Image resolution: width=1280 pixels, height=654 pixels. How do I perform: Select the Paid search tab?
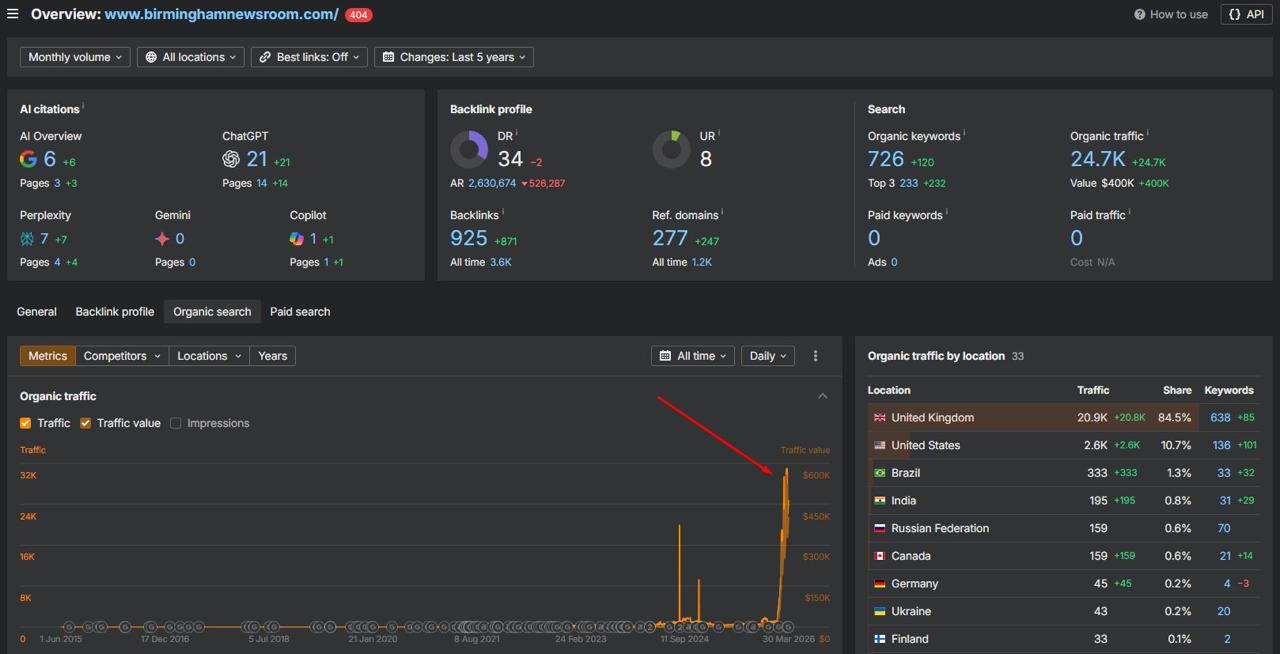click(300, 311)
